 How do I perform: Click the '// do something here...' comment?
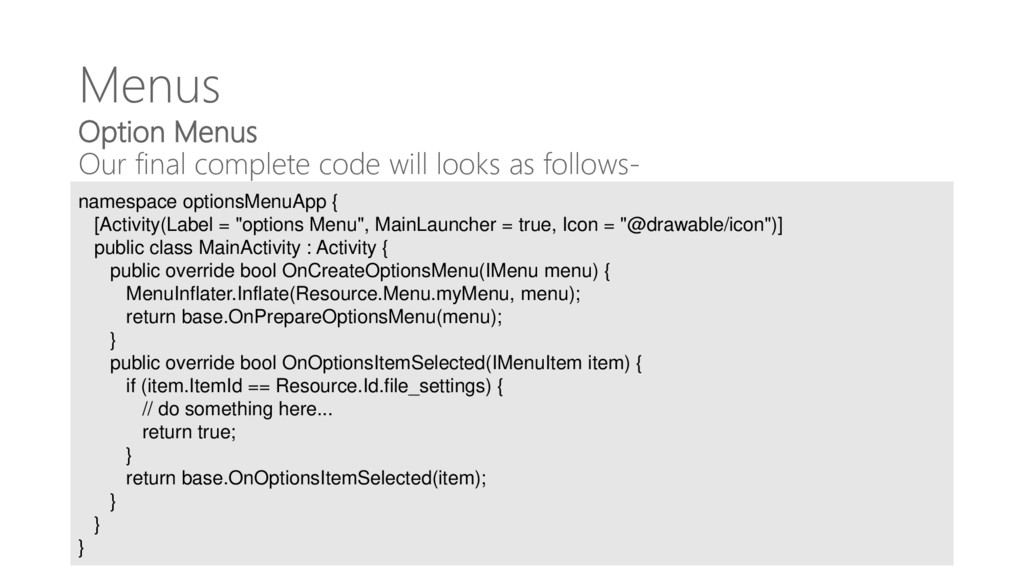237,409
